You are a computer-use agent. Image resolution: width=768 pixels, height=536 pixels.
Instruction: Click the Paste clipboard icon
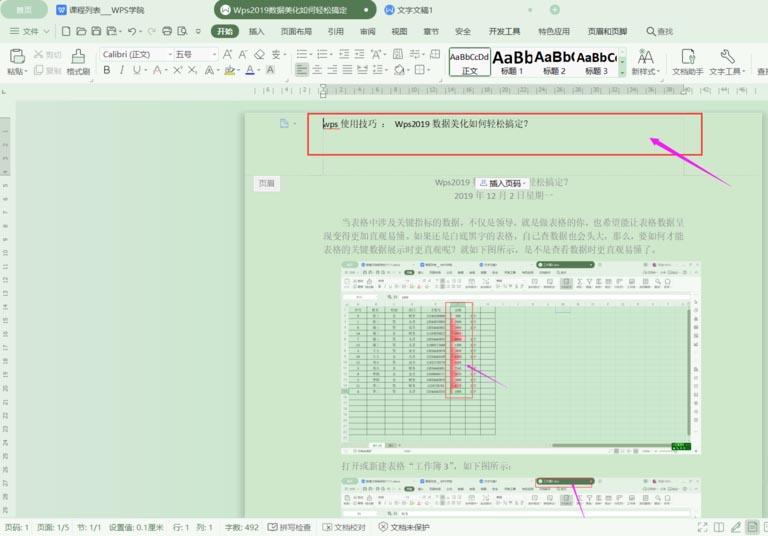17,56
